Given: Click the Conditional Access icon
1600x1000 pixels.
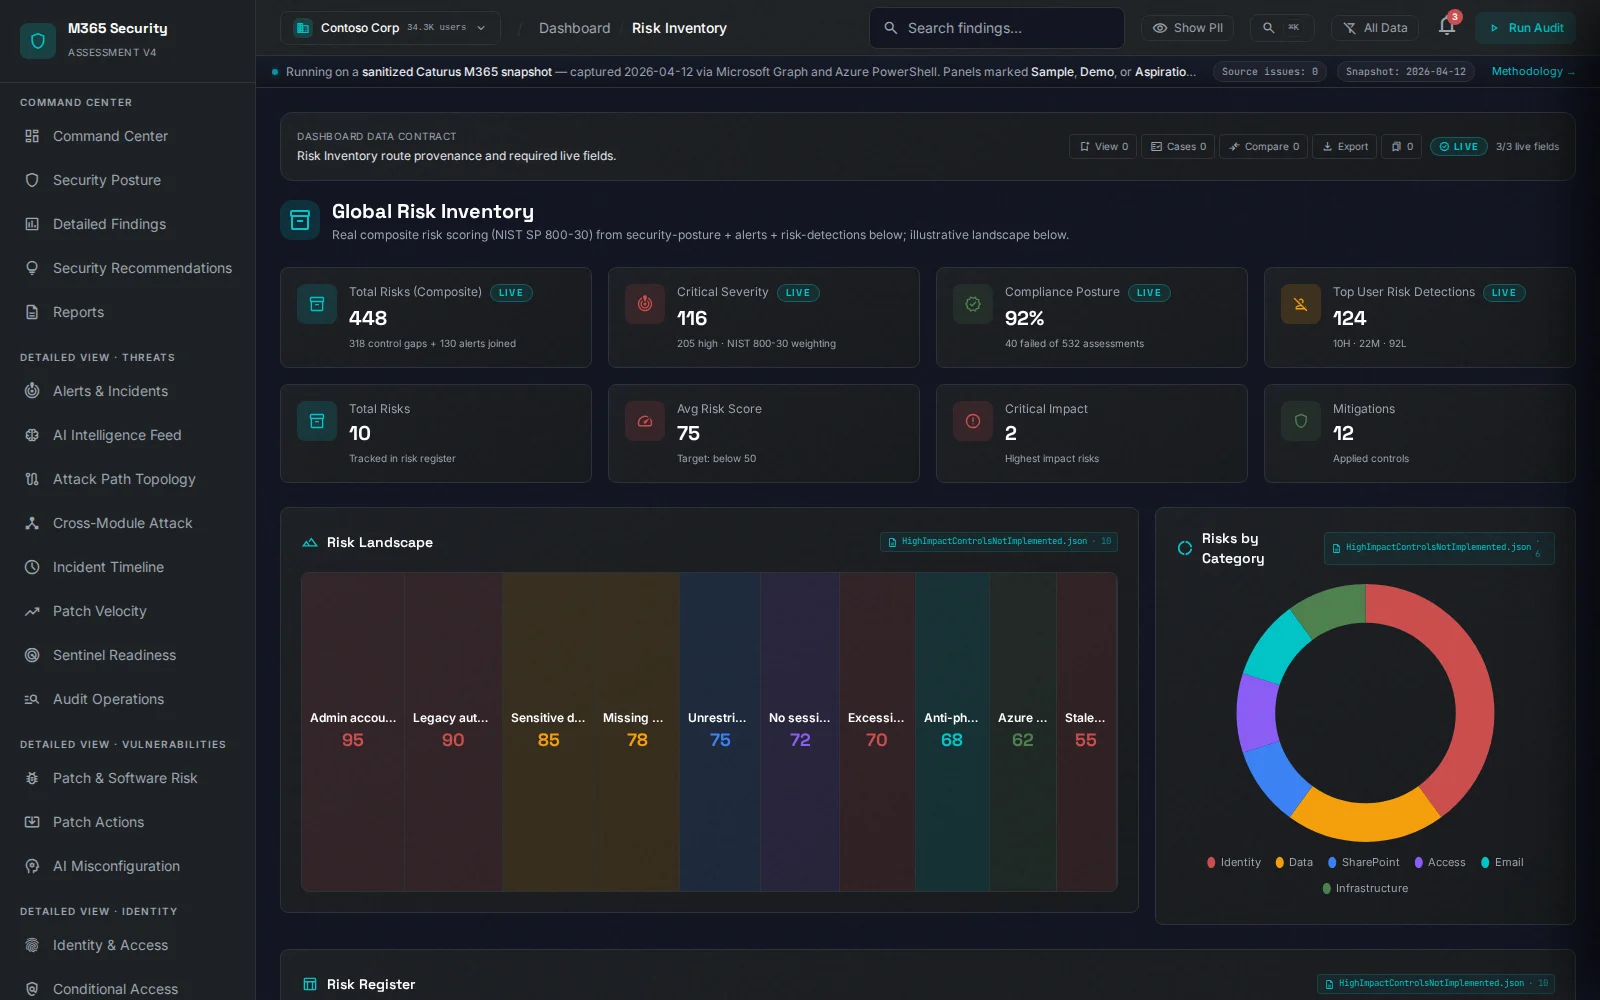Looking at the screenshot, I should (x=32, y=989).
